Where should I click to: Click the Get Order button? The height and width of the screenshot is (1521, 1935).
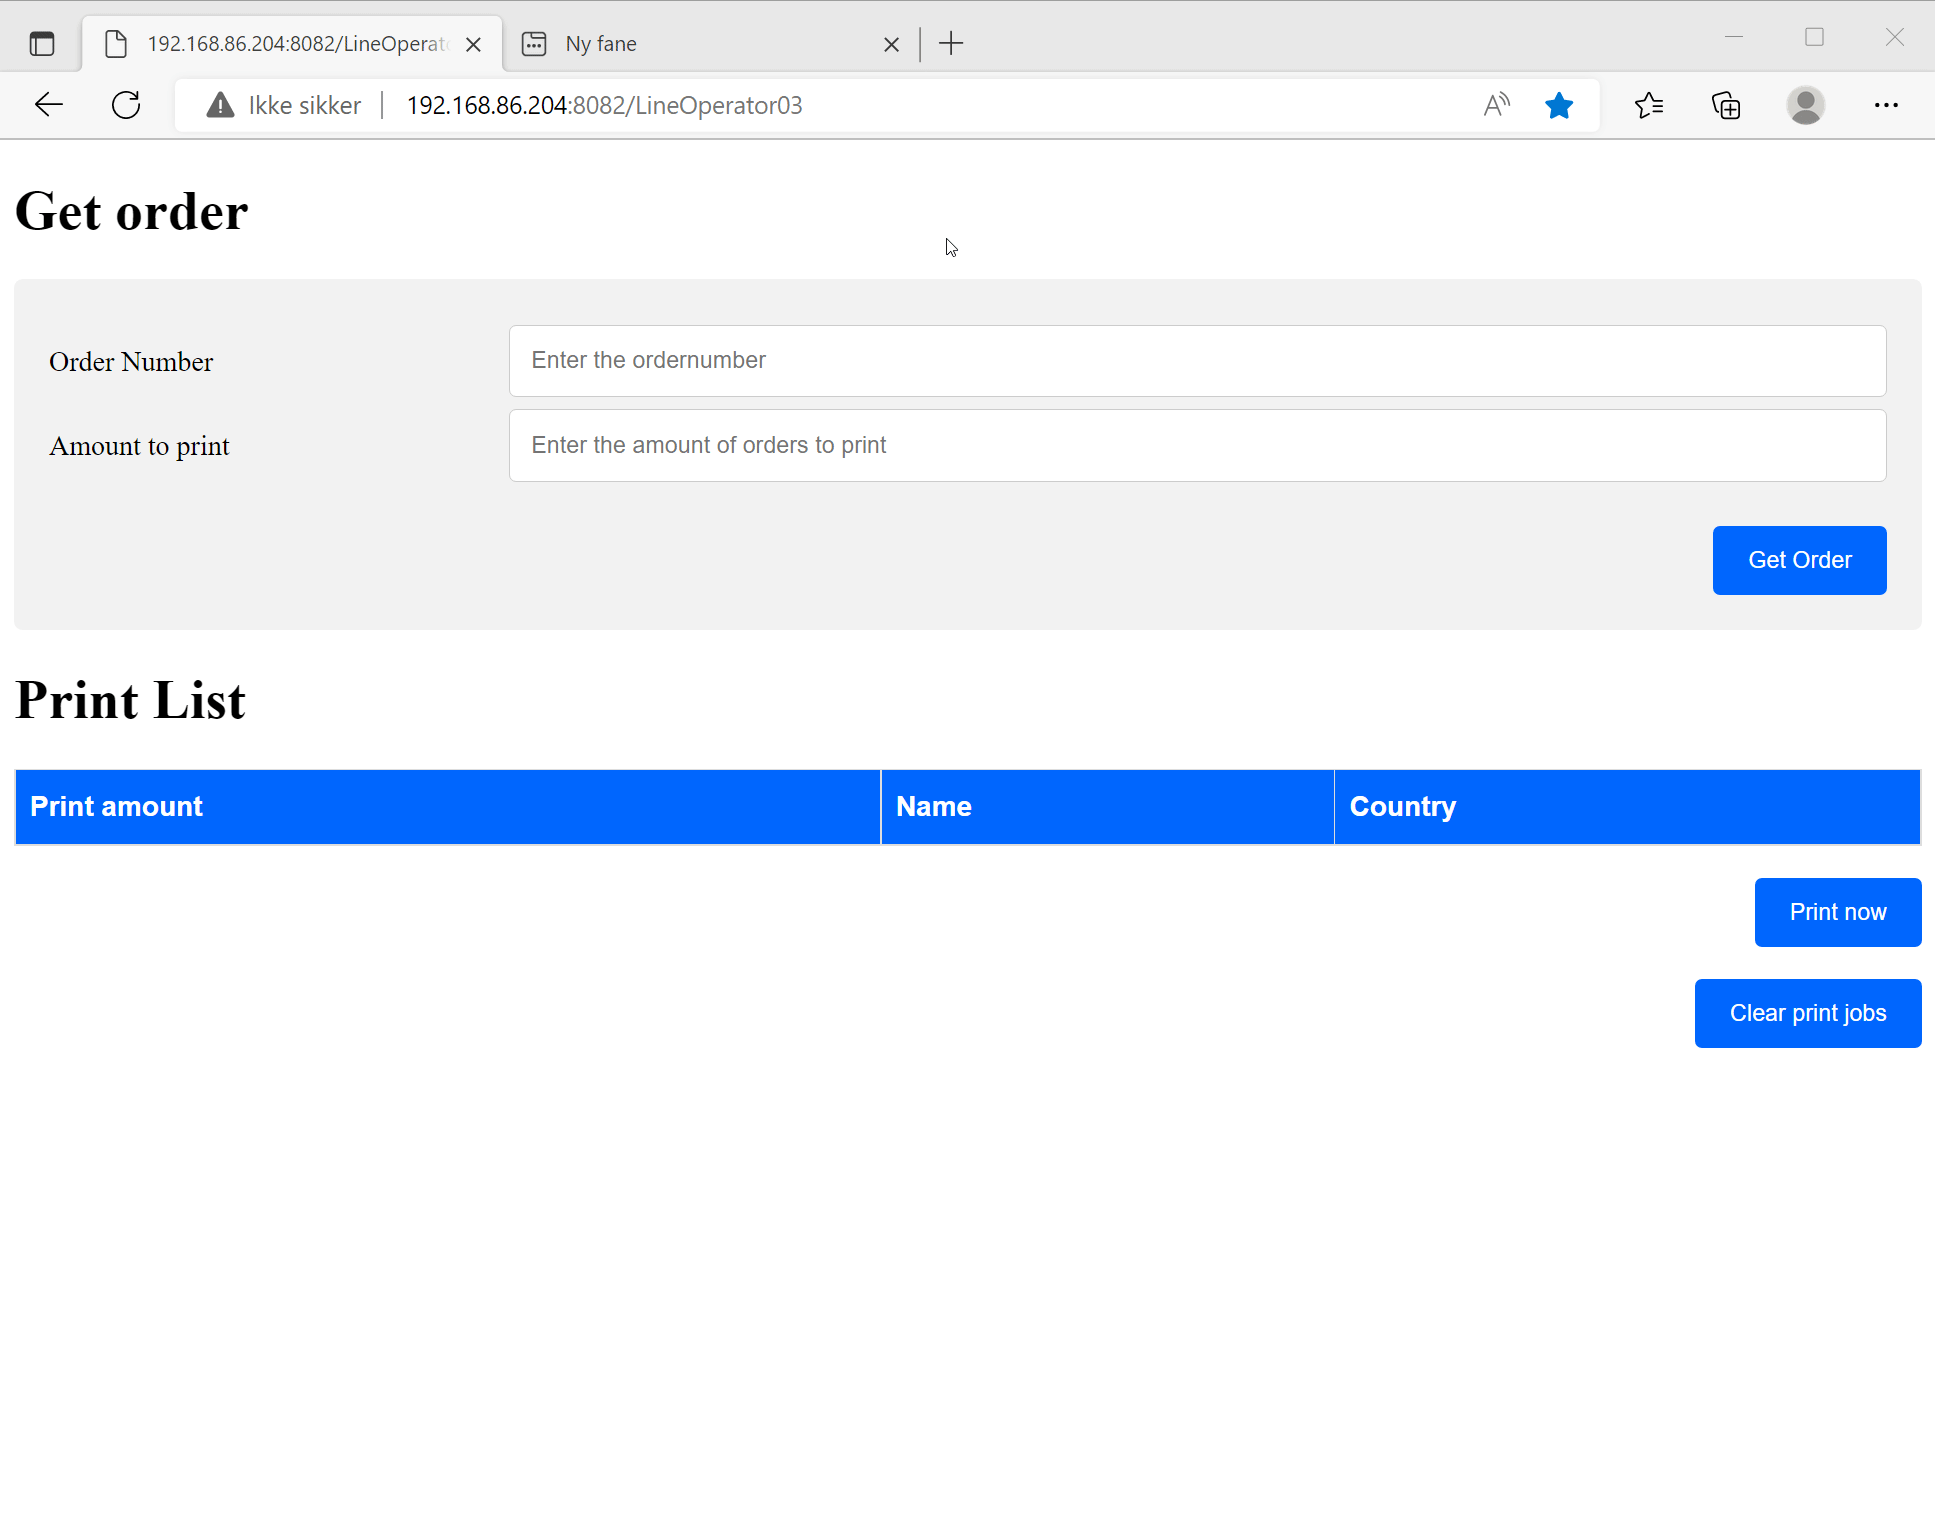point(1799,560)
